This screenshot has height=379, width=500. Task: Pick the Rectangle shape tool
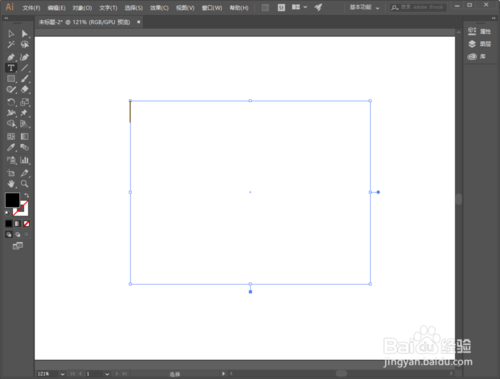pos(11,79)
